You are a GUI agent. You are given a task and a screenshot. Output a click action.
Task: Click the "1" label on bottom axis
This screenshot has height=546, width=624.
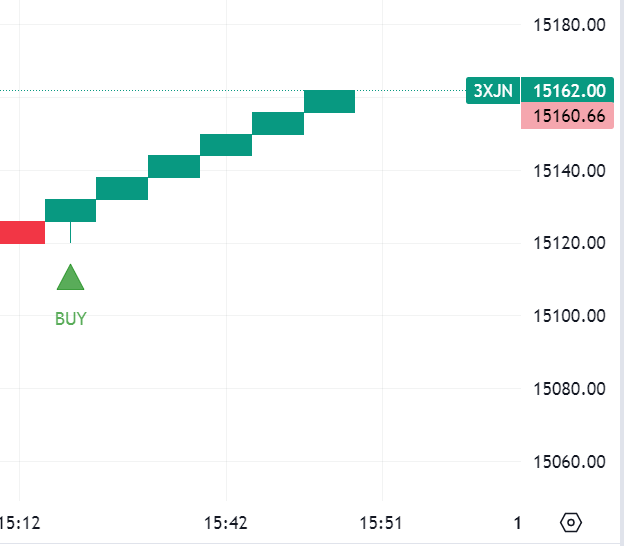pos(517,522)
